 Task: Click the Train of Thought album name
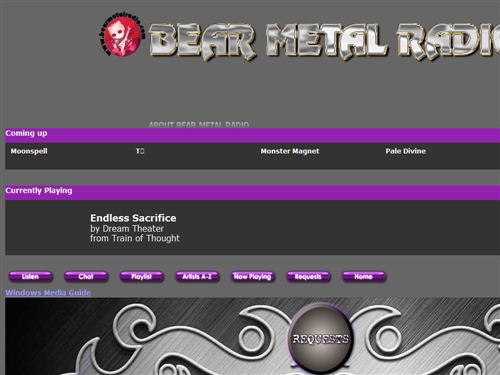146,238
